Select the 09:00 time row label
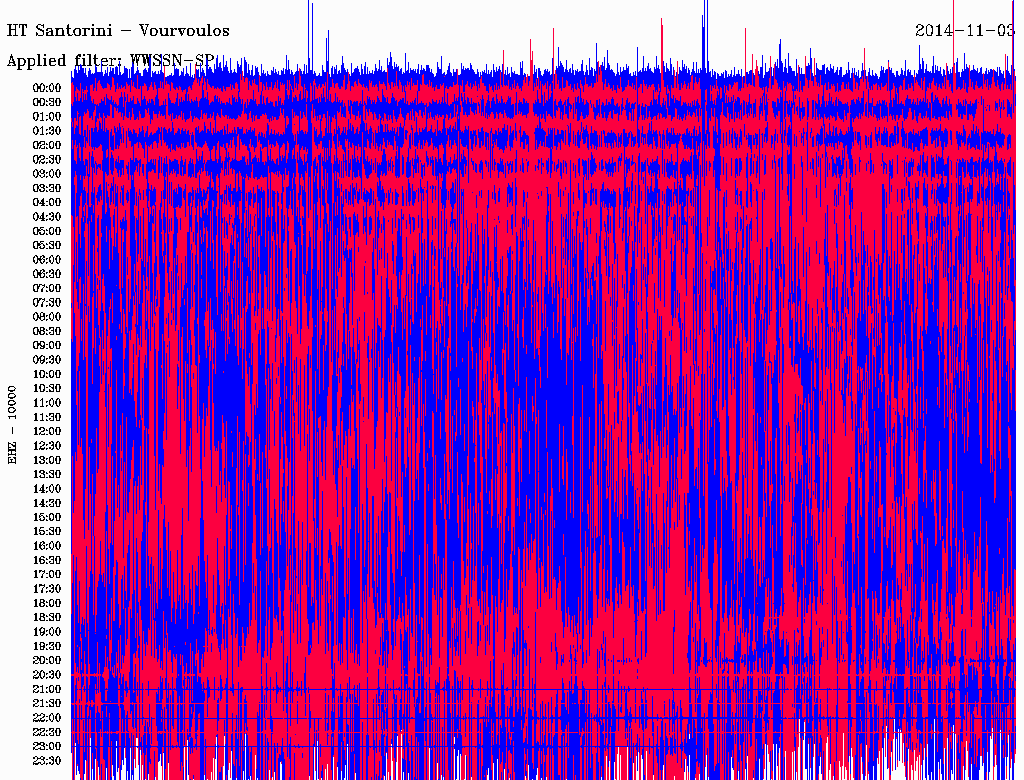The height and width of the screenshot is (780, 1024). coord(47,345)
